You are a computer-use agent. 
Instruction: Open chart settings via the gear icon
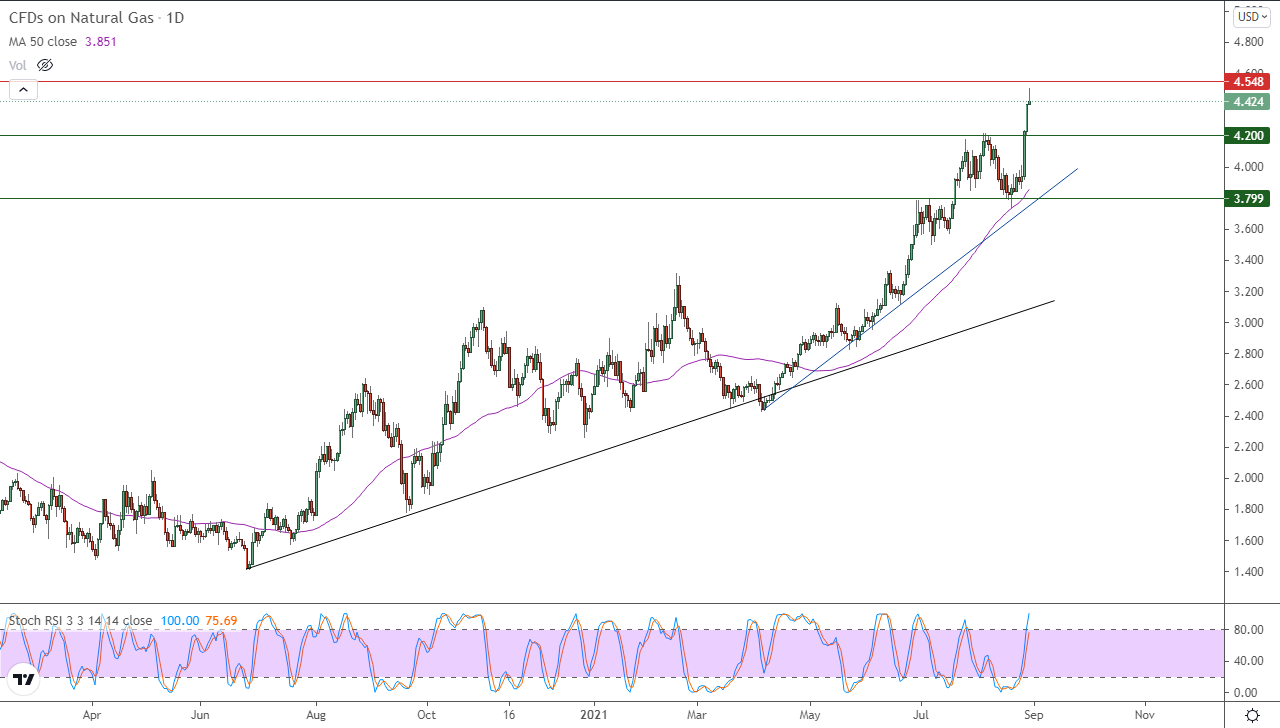coord(1252,715)
